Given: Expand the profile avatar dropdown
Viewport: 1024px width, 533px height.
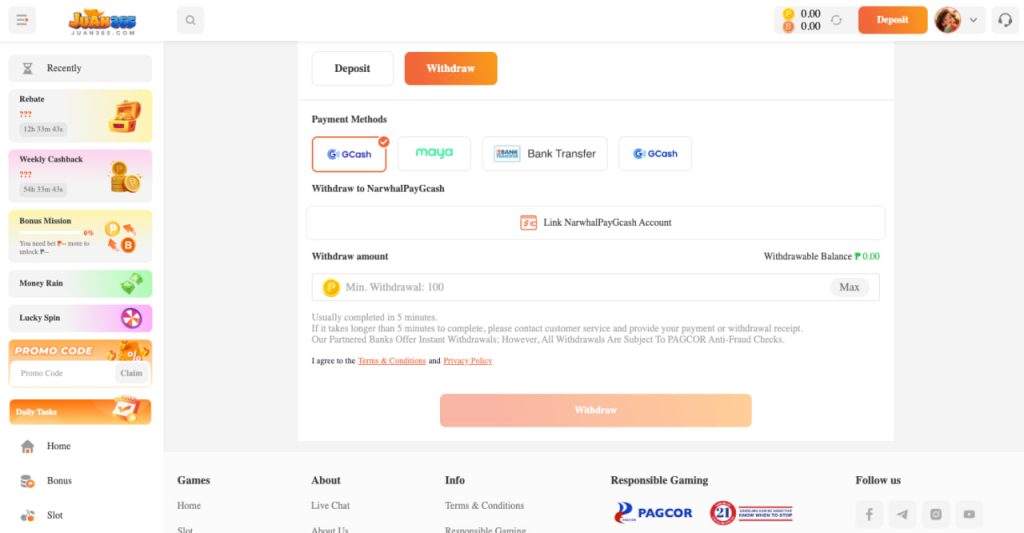Looking at the screenshot, I should click(973, 20).
